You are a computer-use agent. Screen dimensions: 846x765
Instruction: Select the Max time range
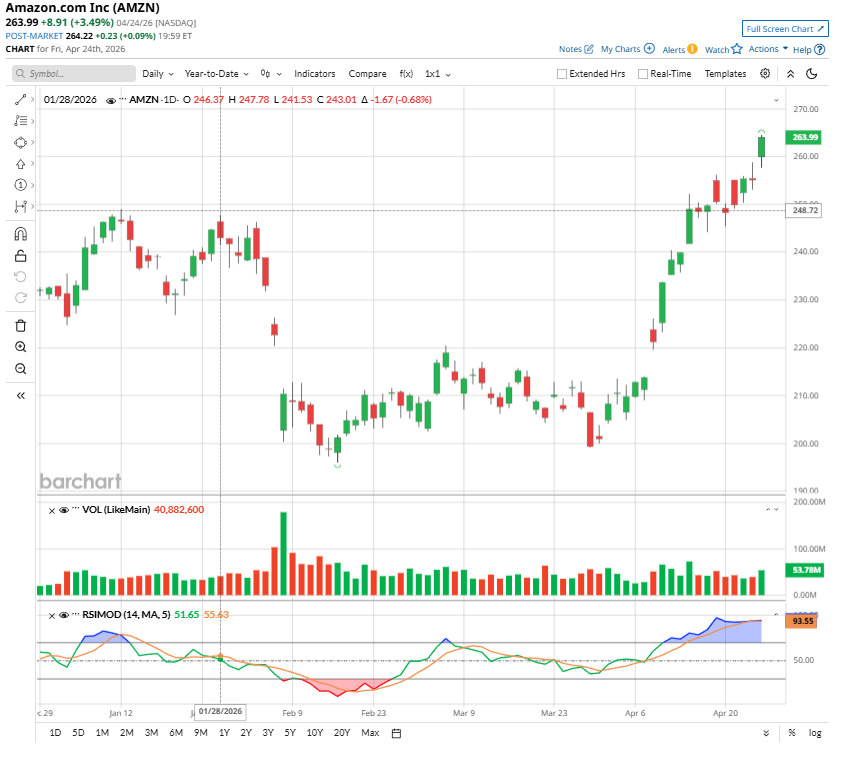370,733
